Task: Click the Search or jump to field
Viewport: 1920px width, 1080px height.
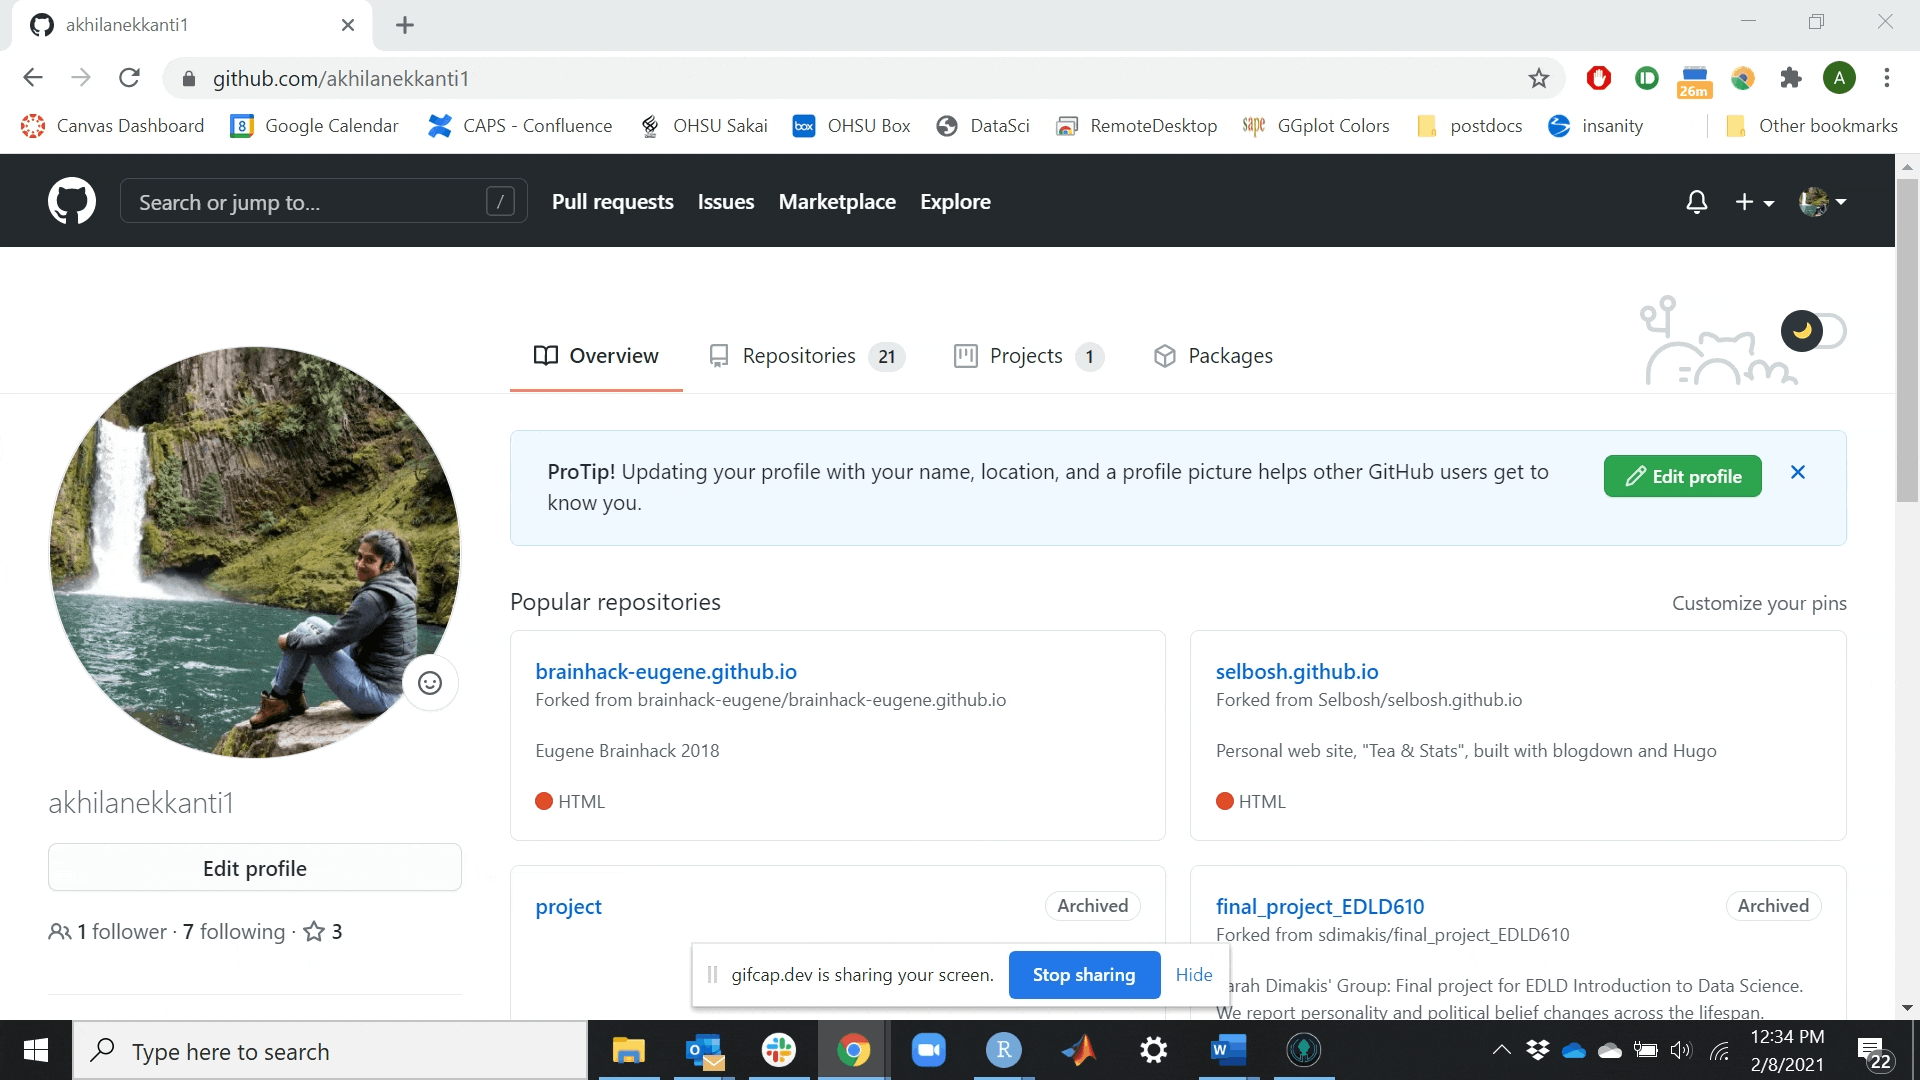Action: pyautogui.click(x=310, y=202)
